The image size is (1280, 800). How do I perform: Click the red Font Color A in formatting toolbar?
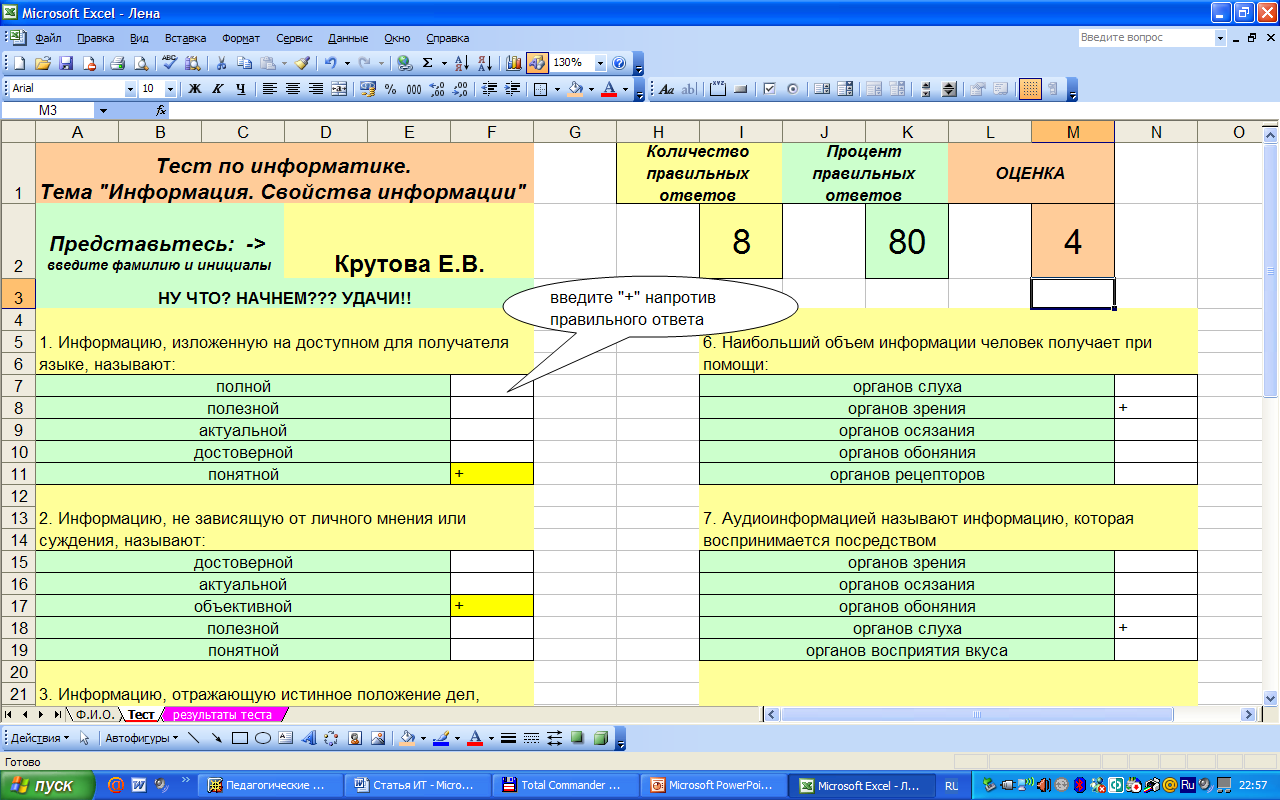[x=608, y=89]
